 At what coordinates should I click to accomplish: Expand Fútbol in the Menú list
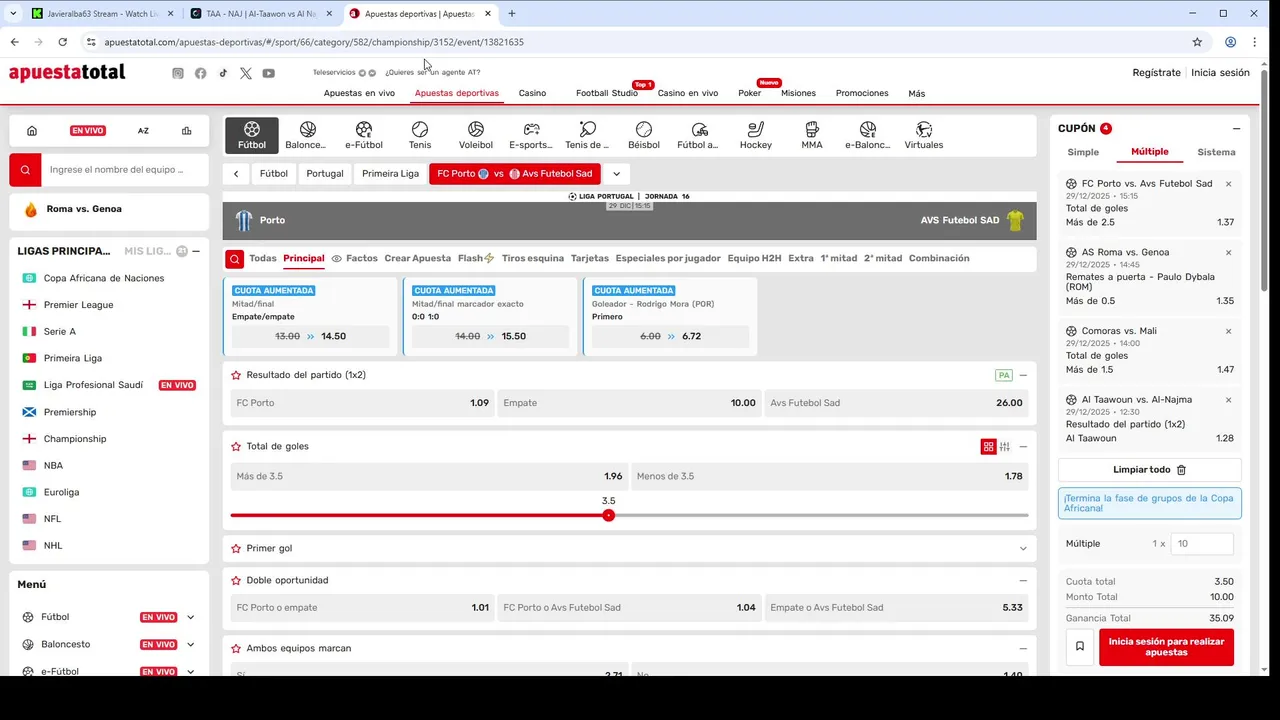(190, 618)
